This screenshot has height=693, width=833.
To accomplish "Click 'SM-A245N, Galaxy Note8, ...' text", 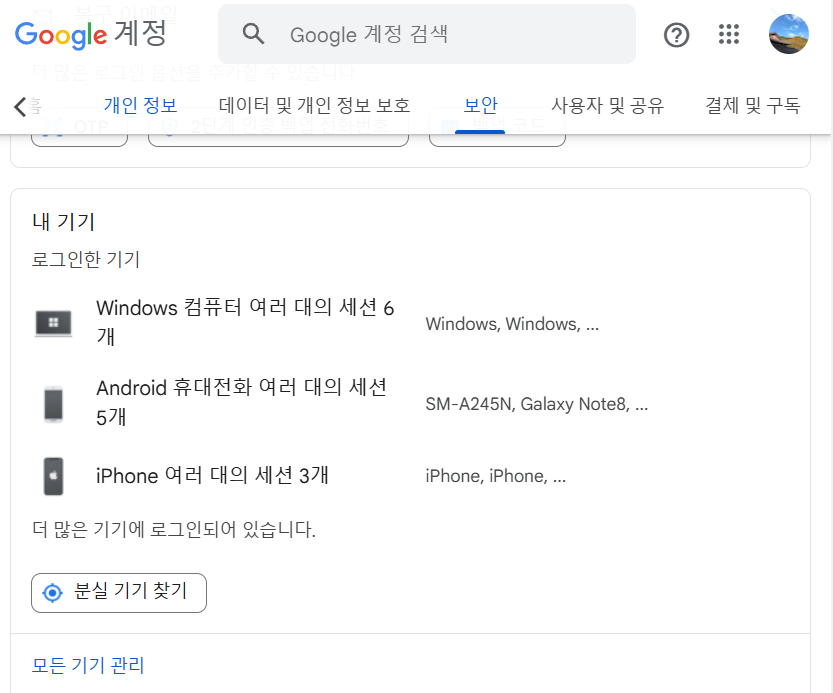I will point(537,404).
